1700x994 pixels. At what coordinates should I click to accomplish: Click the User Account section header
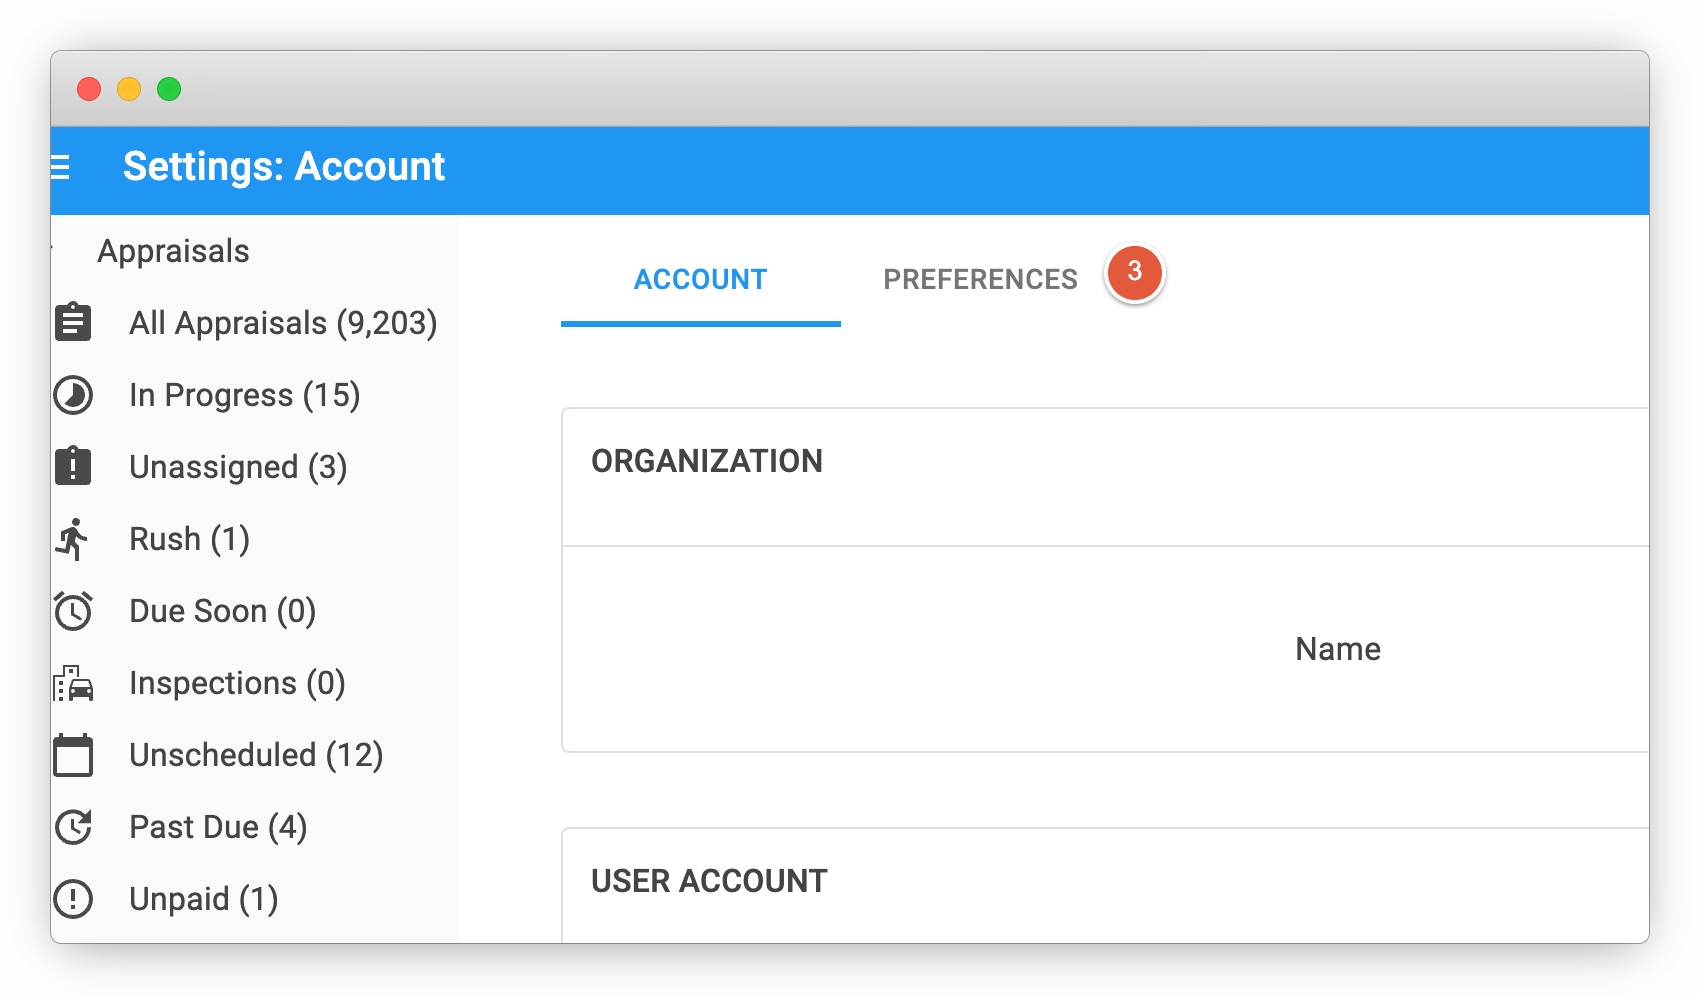(x=709, y=881)
